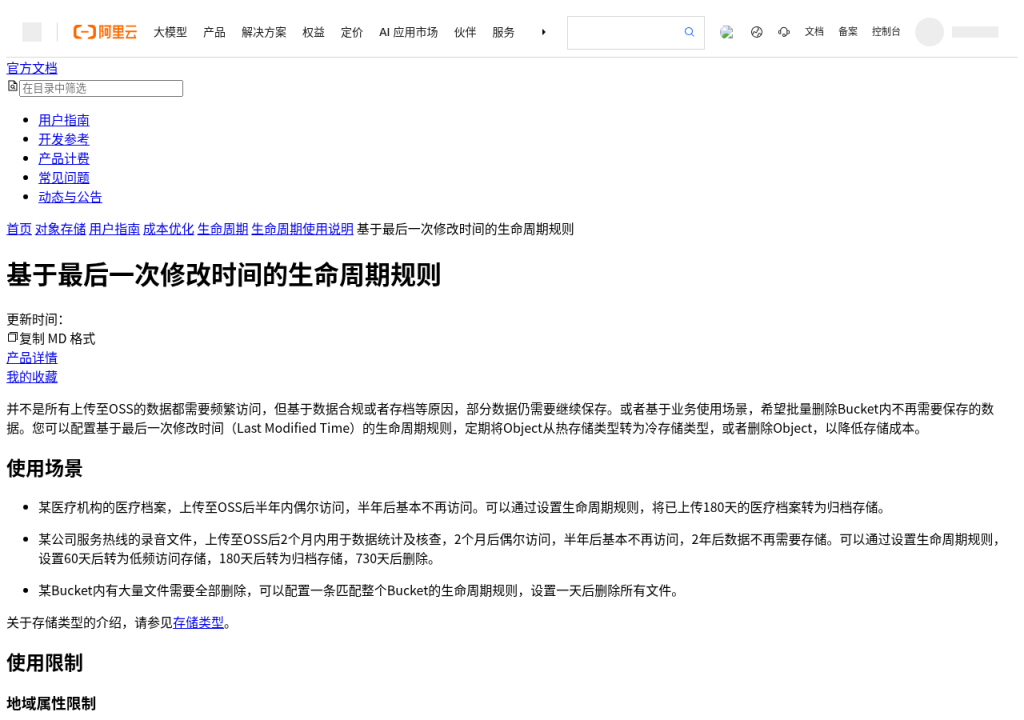Click the bullet starting 某医疗机构的医疗档案
The width and height of the screenshot is (1024, 720).
(462, 508)
